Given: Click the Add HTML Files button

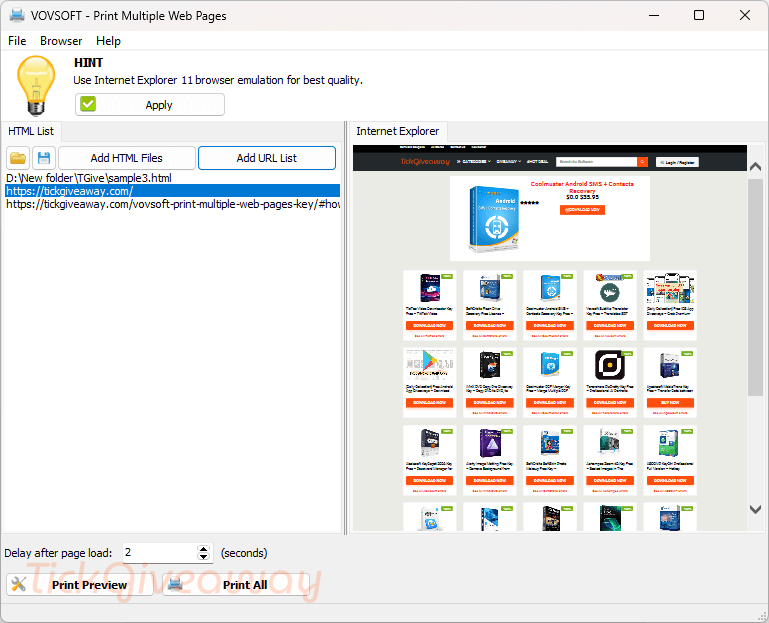Looking at the screenshot, I should pyautogui.click(x=127, y=158).
